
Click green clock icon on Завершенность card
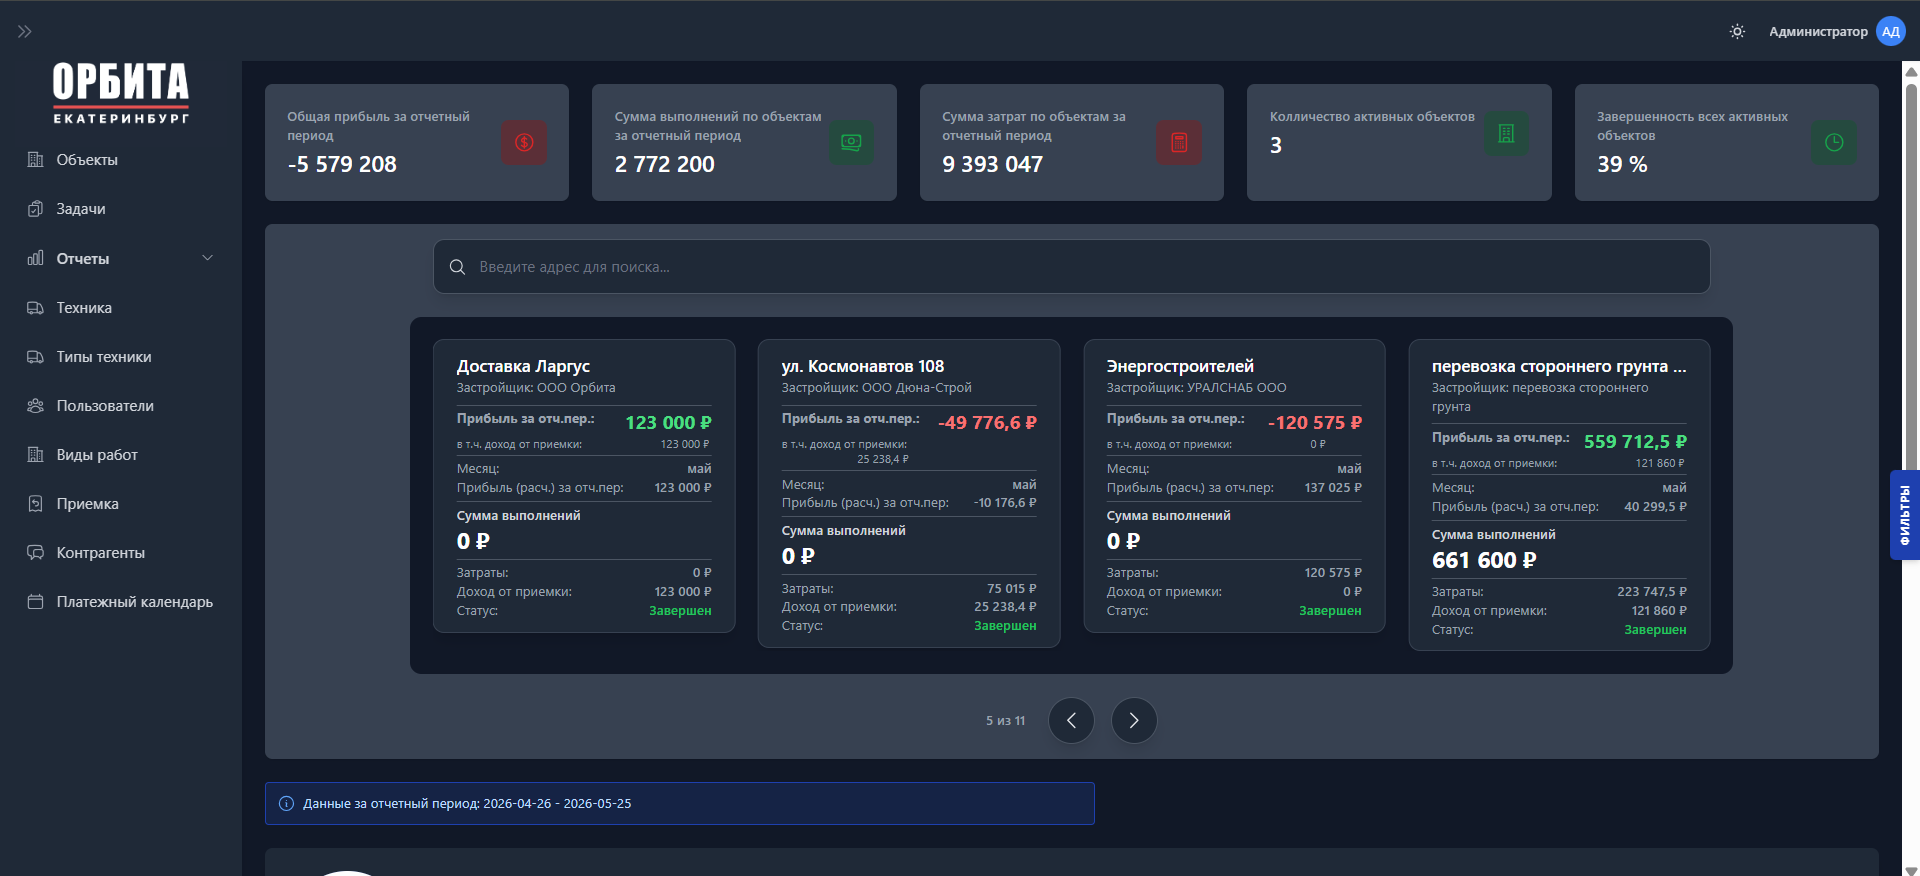[x=1834, y=143]
